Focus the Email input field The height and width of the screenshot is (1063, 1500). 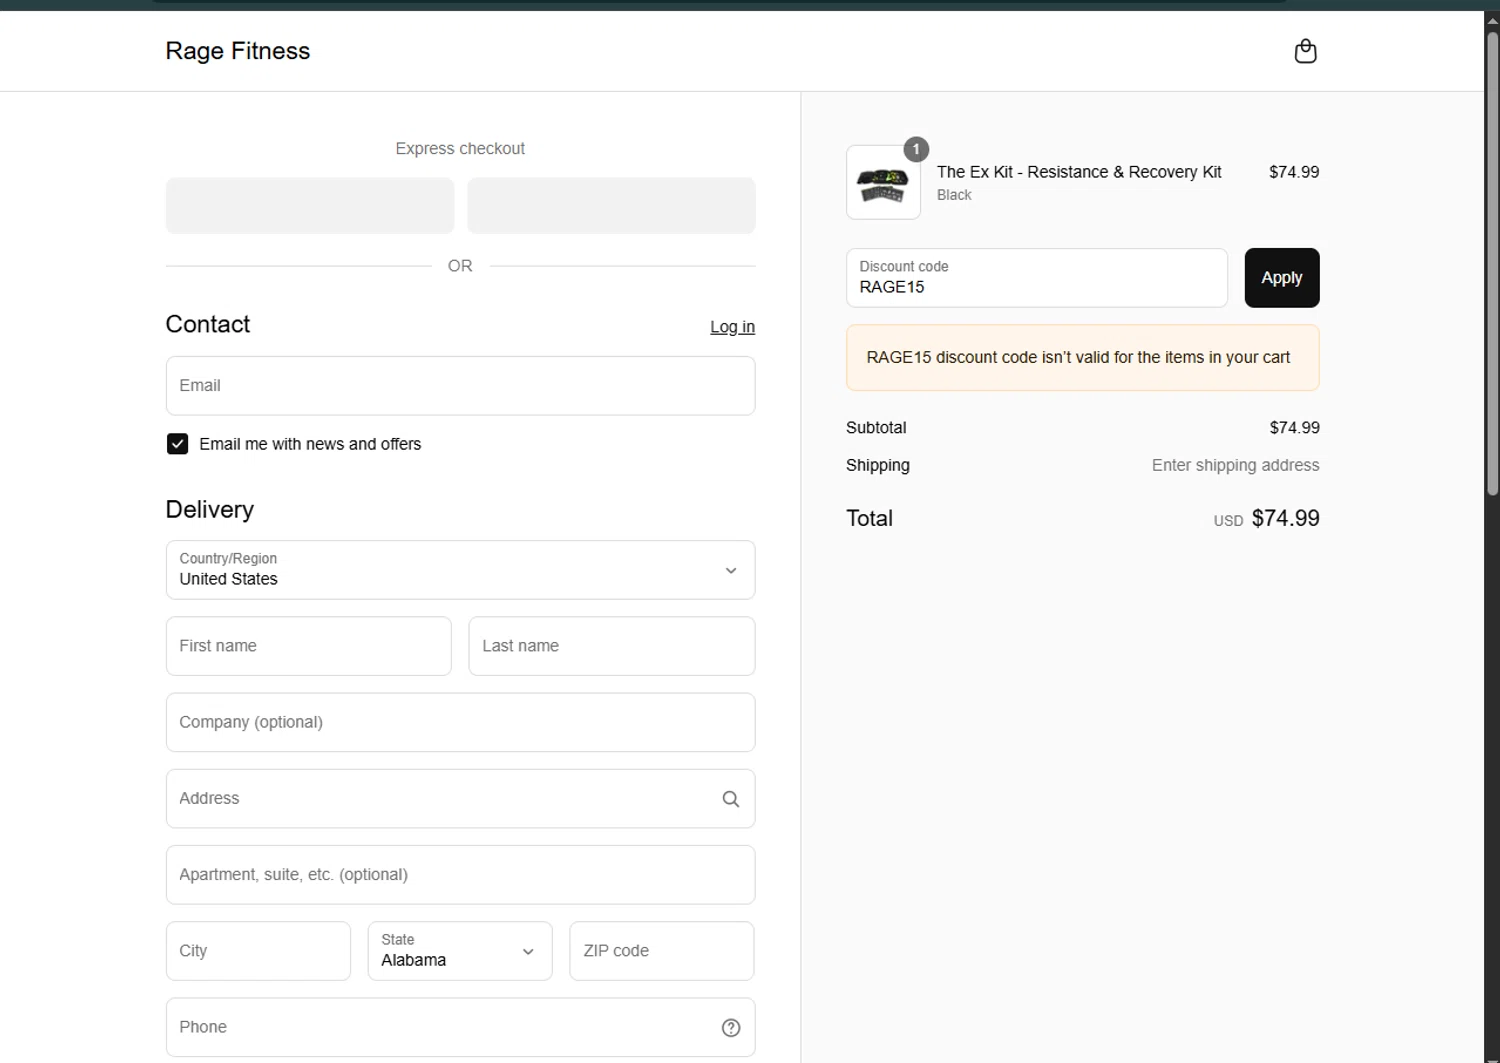460,386
